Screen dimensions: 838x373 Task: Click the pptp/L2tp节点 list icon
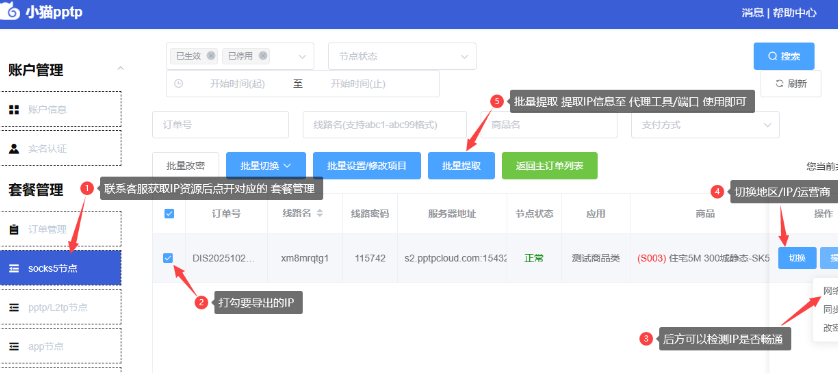14,308
